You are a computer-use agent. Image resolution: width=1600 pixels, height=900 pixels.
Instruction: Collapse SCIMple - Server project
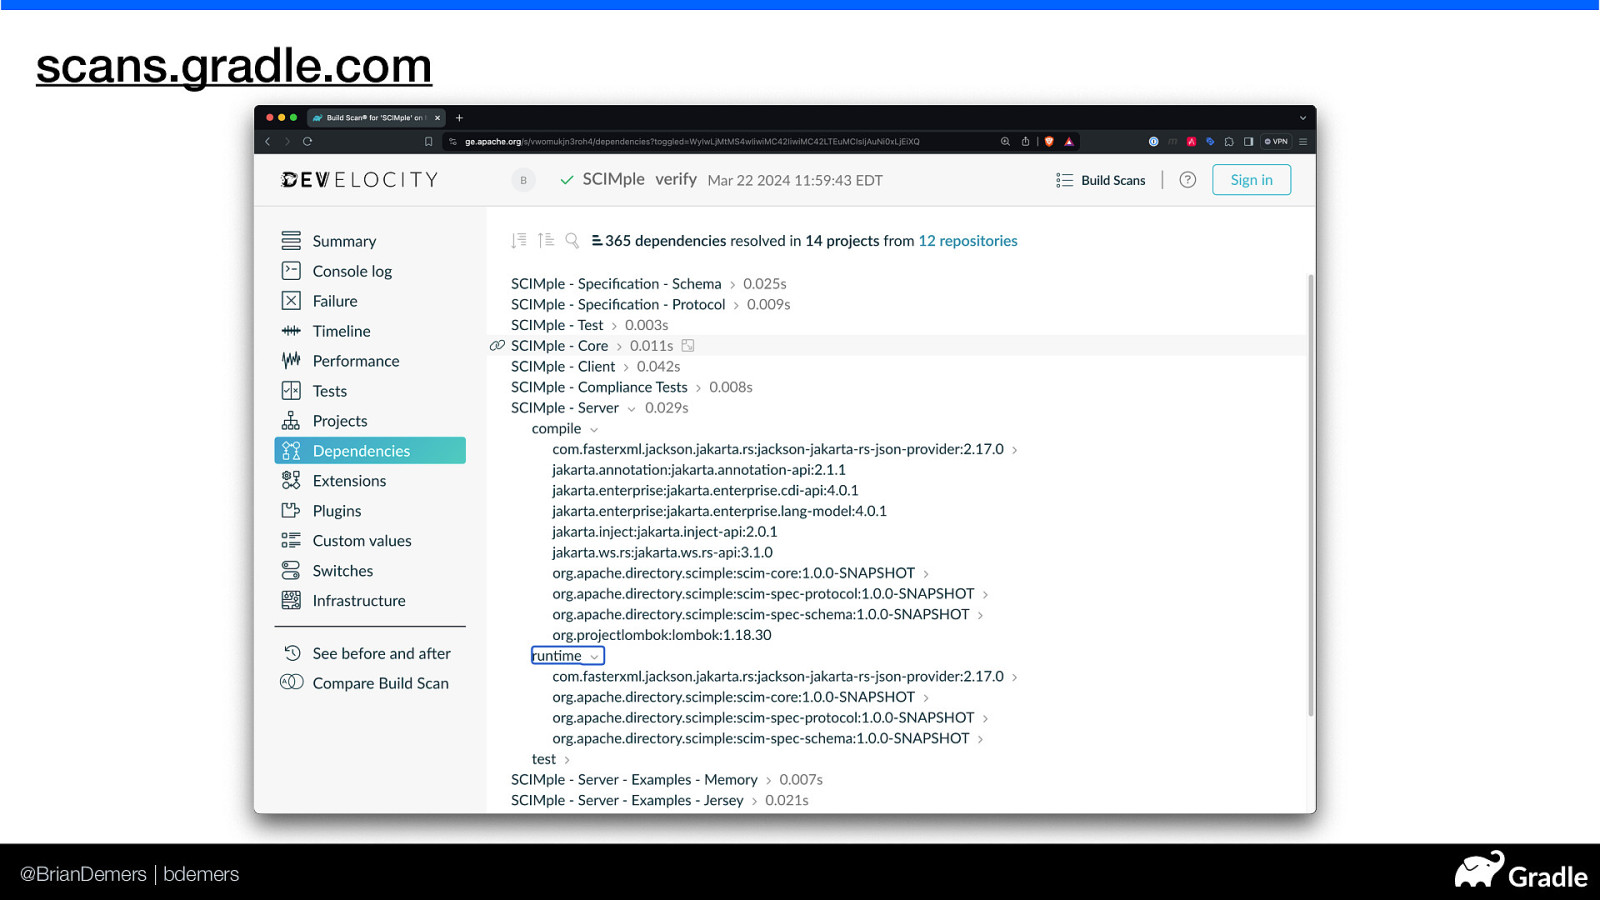[631, 409]
